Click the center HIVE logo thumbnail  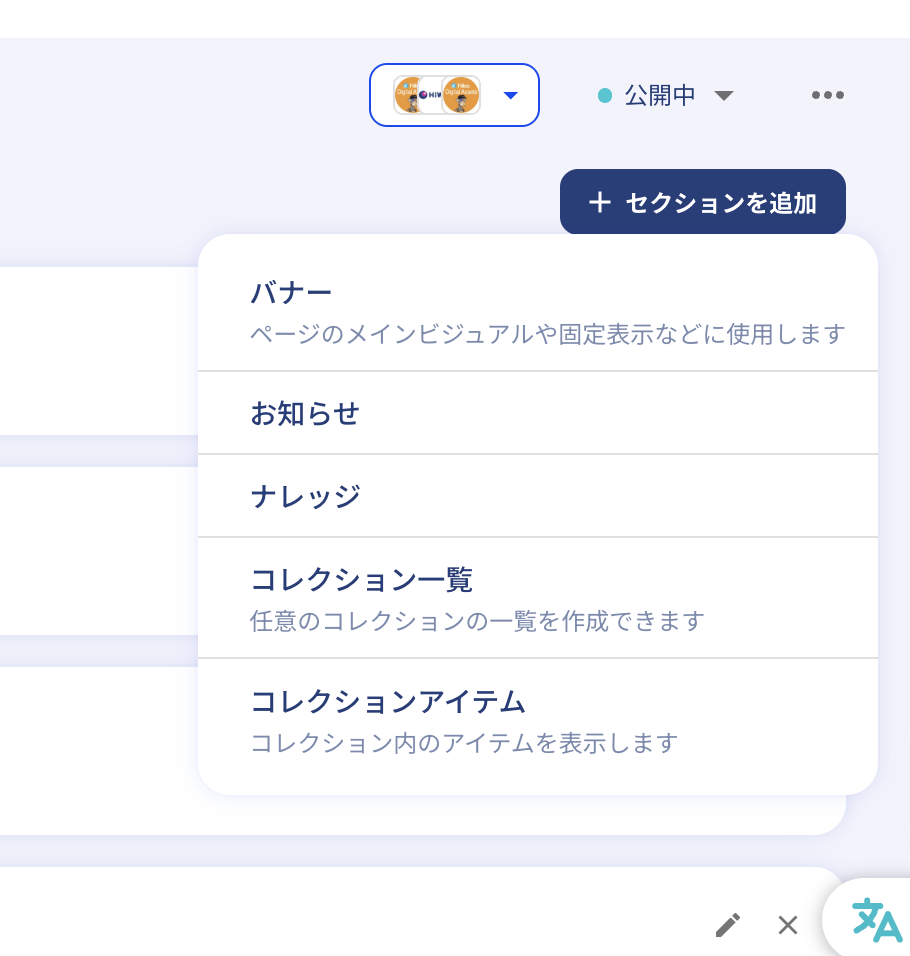[x=432, y=95]
